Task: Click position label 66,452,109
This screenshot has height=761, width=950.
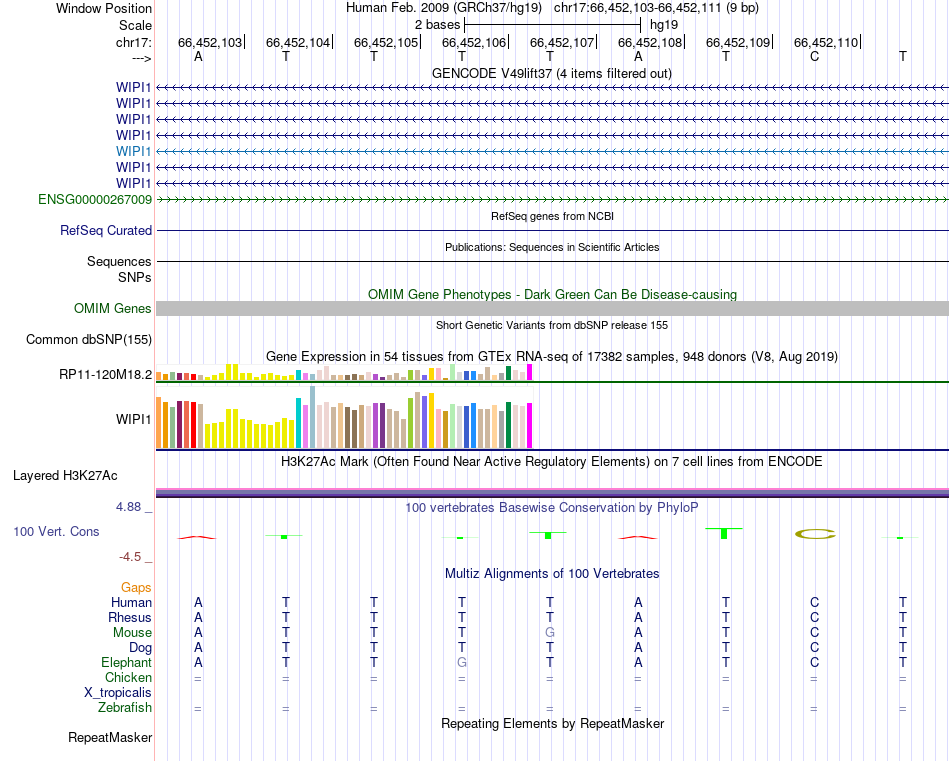Action: click(737, 42)
